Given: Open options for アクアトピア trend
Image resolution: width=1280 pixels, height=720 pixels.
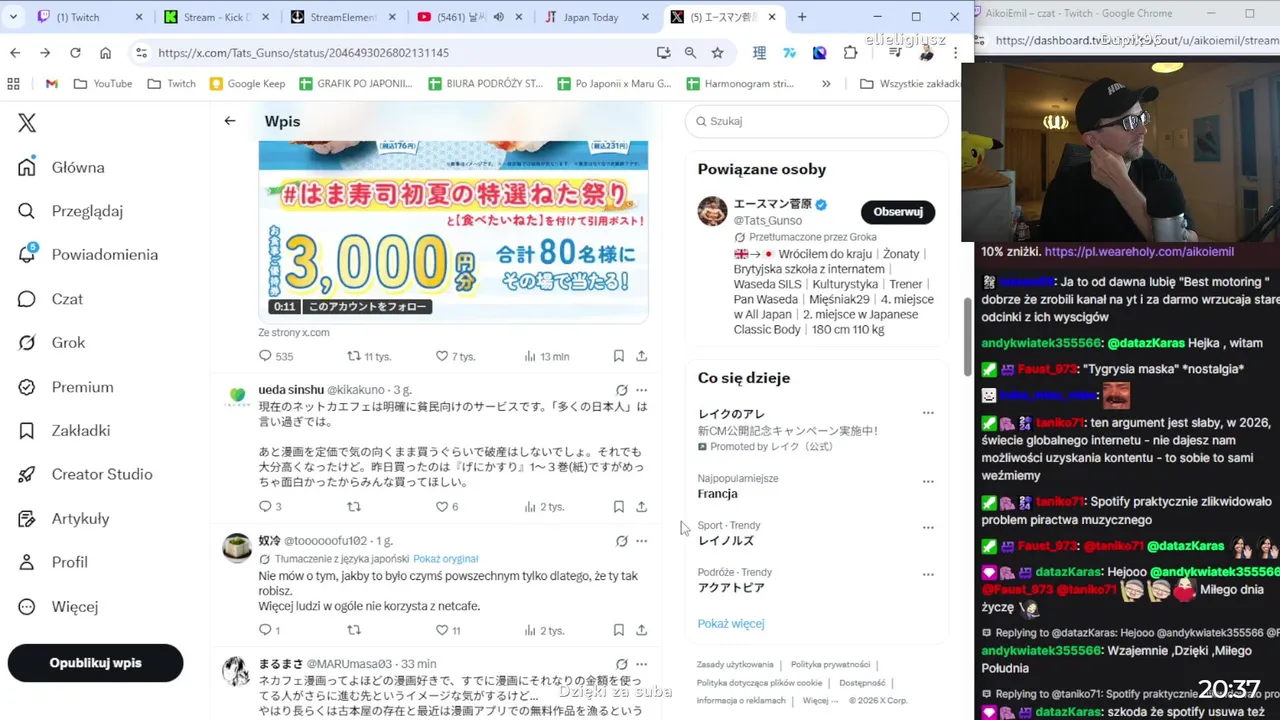Looking at the screenshot, I should (928, 575).
